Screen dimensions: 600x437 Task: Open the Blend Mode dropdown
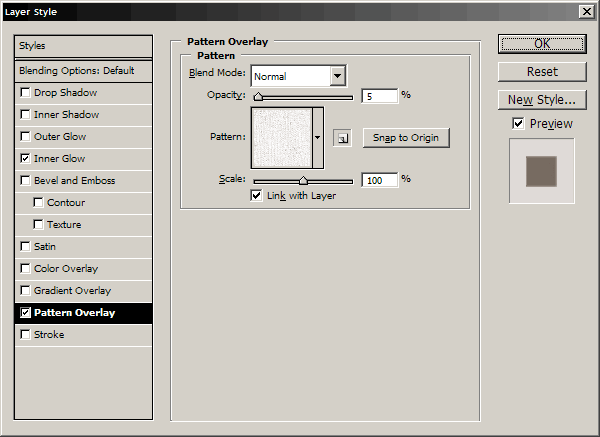[x=337, y=76]
